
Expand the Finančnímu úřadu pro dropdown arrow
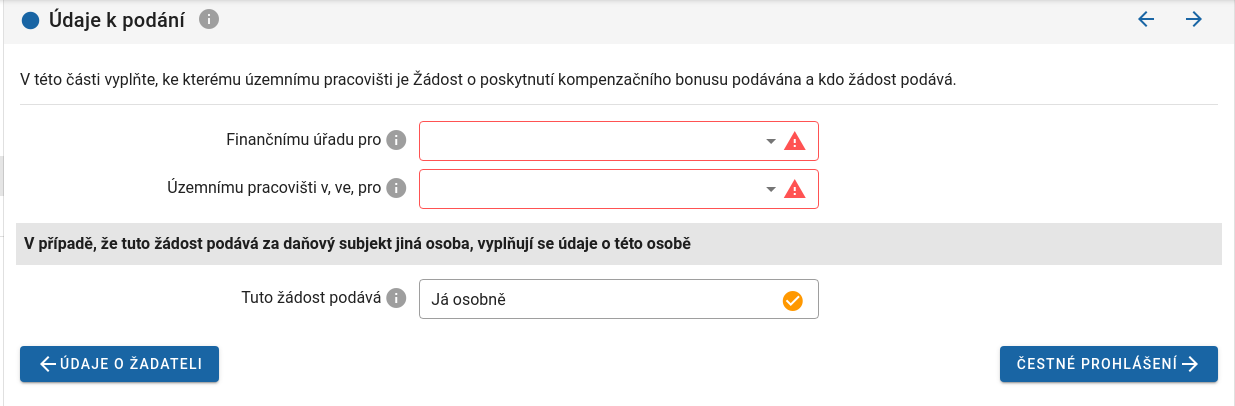[x=770, y=141]
